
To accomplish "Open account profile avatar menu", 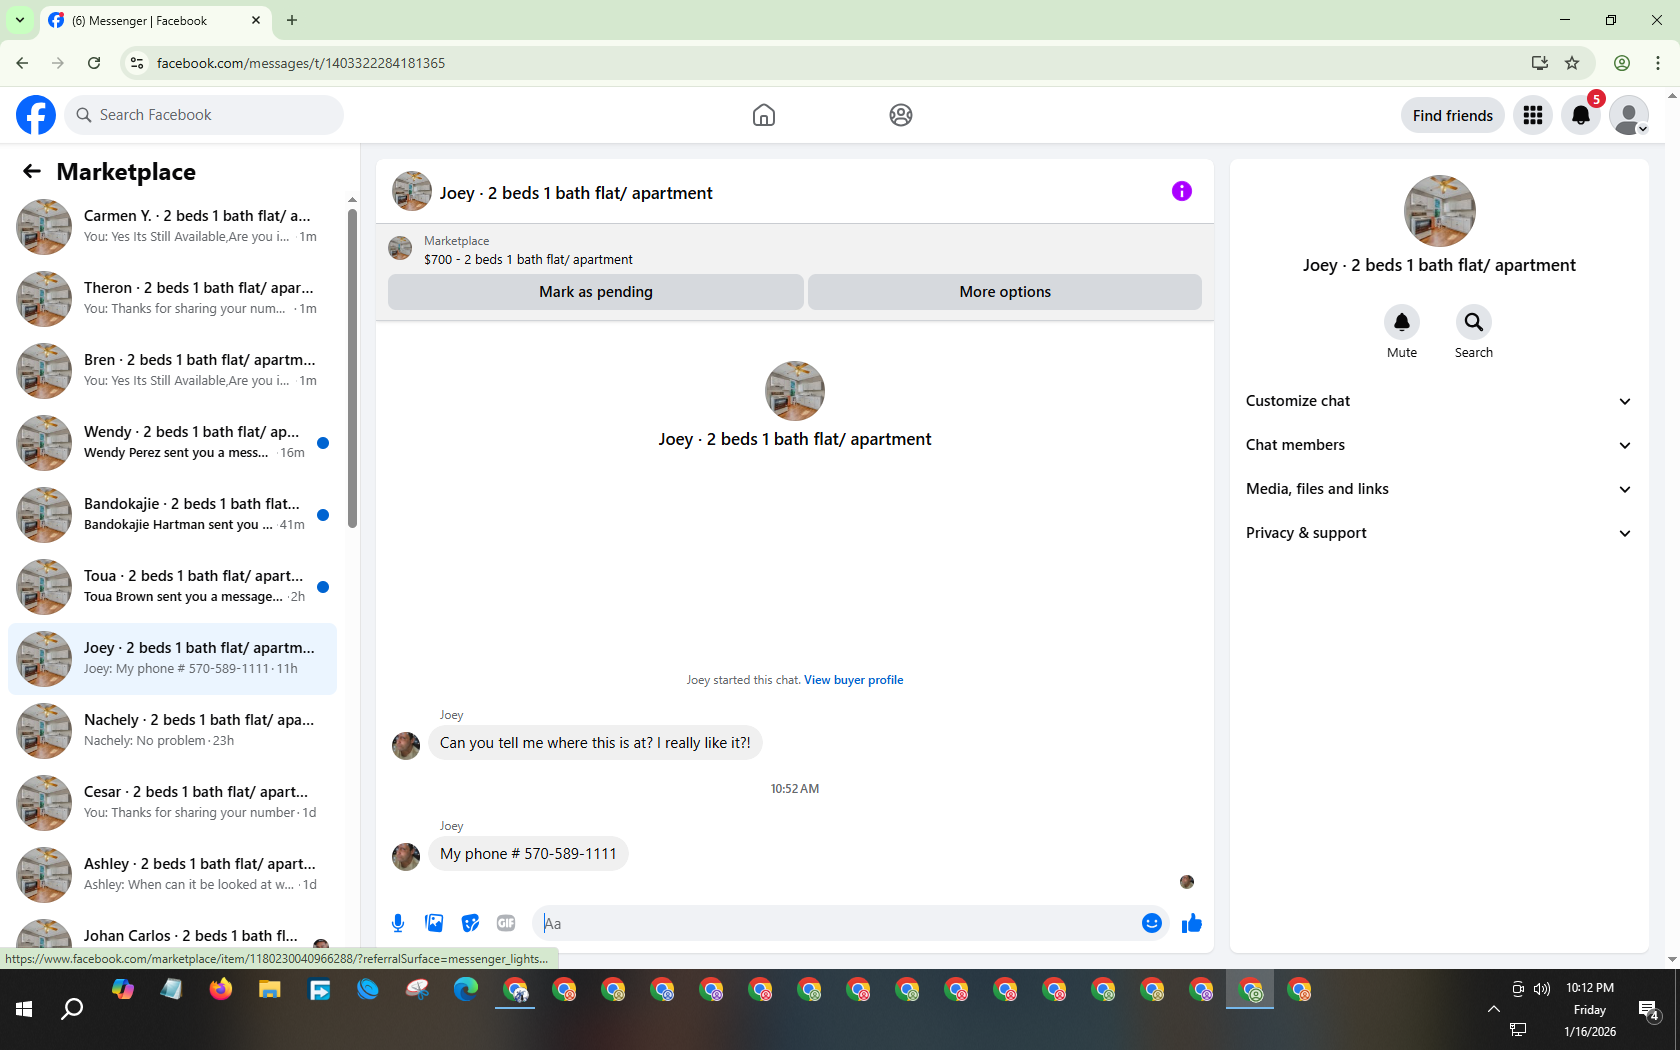I will point(1629,115).
